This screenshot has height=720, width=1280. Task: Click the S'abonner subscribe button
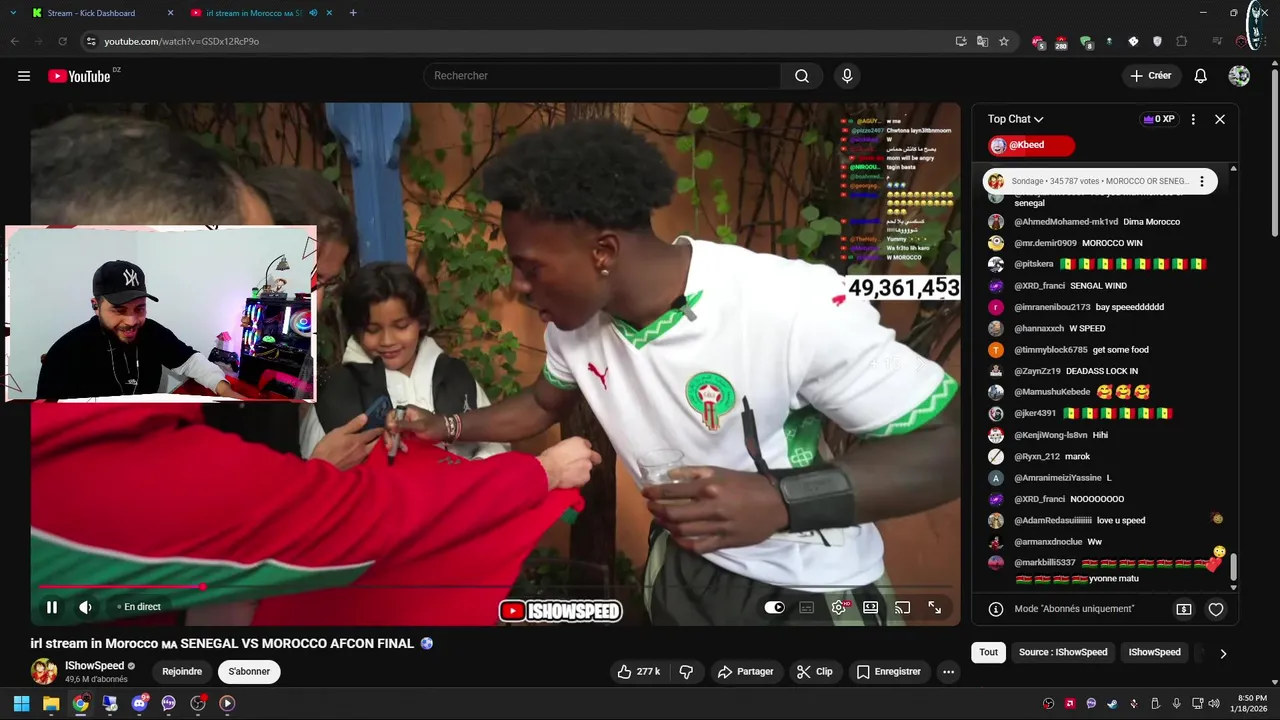tap(249, 672)
